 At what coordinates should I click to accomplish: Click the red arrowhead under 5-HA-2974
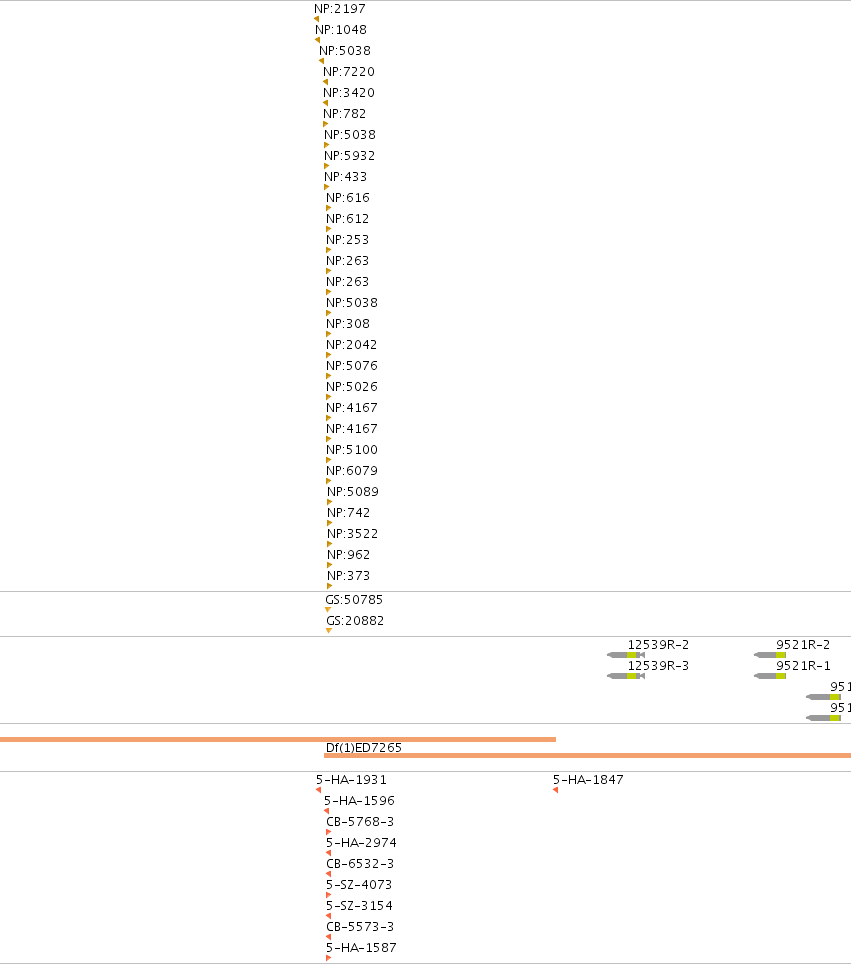[328, 853]
